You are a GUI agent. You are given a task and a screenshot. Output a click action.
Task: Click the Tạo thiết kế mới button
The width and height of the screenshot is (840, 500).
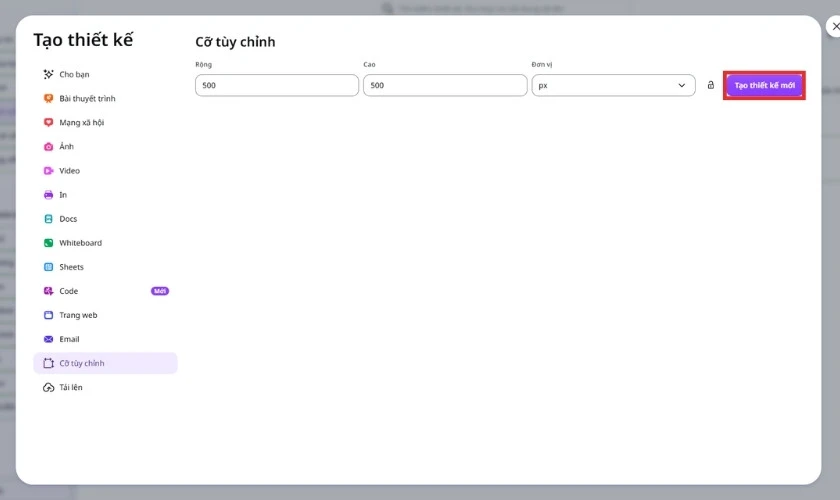pos(764,85)
